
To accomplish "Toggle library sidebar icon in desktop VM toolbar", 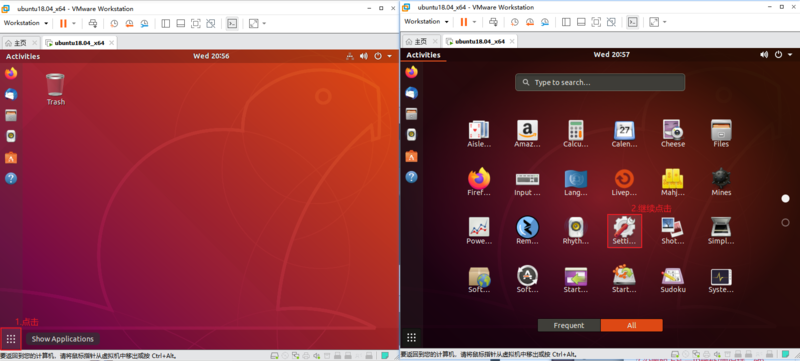I will [165, 23].
